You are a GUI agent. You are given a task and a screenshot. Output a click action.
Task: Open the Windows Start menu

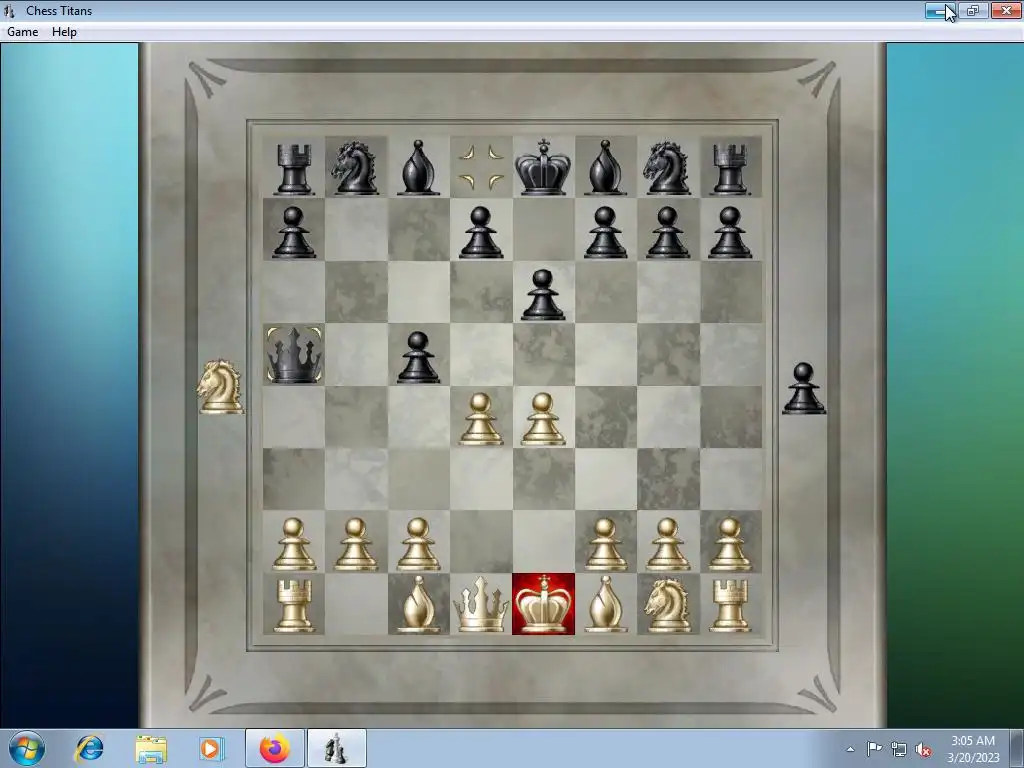(27, 748)
